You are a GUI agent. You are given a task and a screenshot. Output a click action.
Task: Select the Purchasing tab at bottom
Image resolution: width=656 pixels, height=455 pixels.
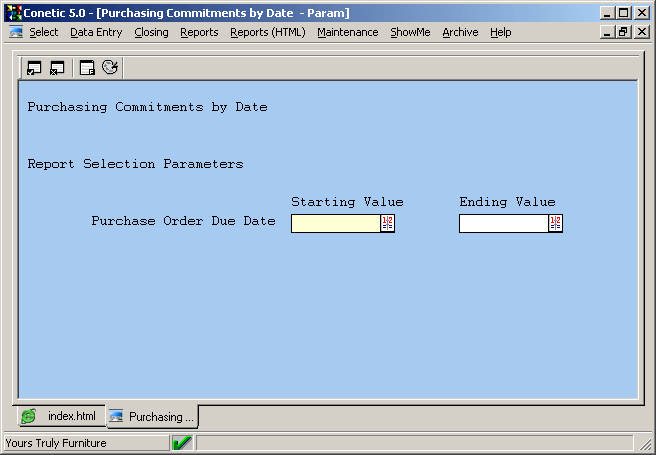(x=152, y=416)
